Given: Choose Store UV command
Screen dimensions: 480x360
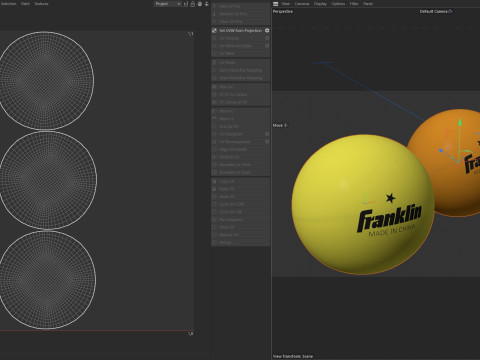Looking at the screenshot, I should pyautogui.click(x=241, y=227).
